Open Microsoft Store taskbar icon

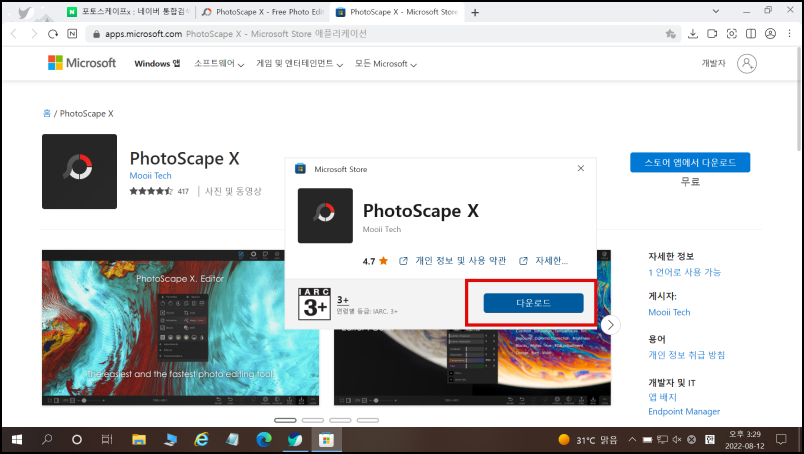[326, 440]
